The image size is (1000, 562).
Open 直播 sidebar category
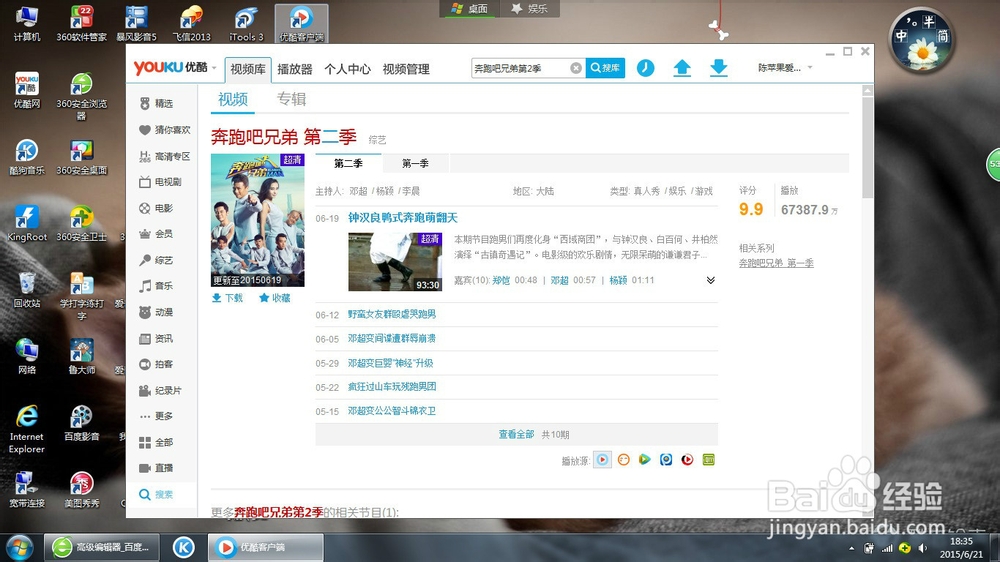point(157,468)
